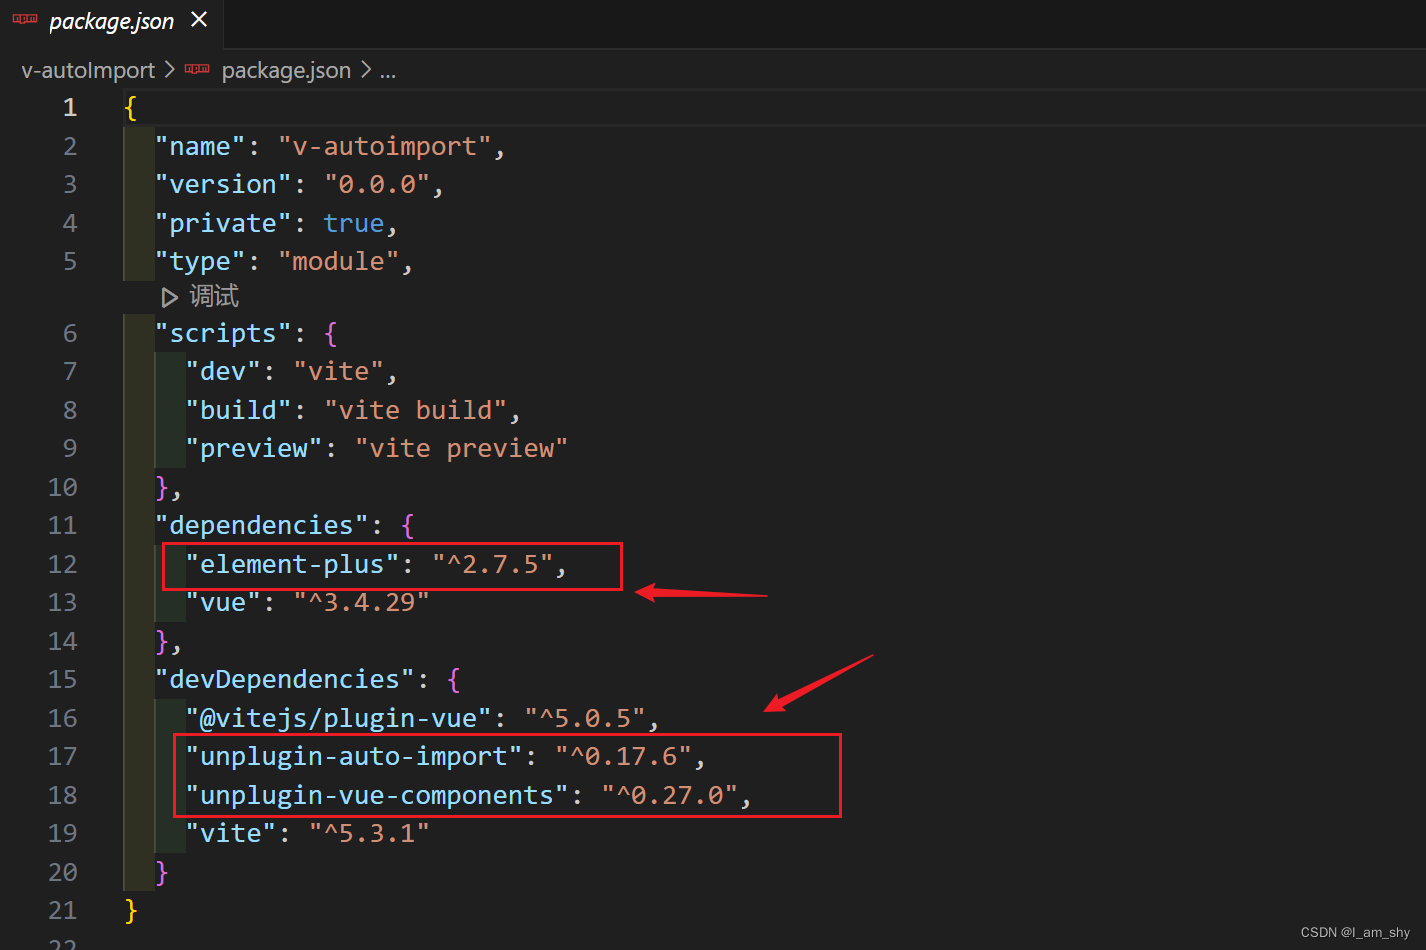Click line number 15 in gutter

[62, 679]
